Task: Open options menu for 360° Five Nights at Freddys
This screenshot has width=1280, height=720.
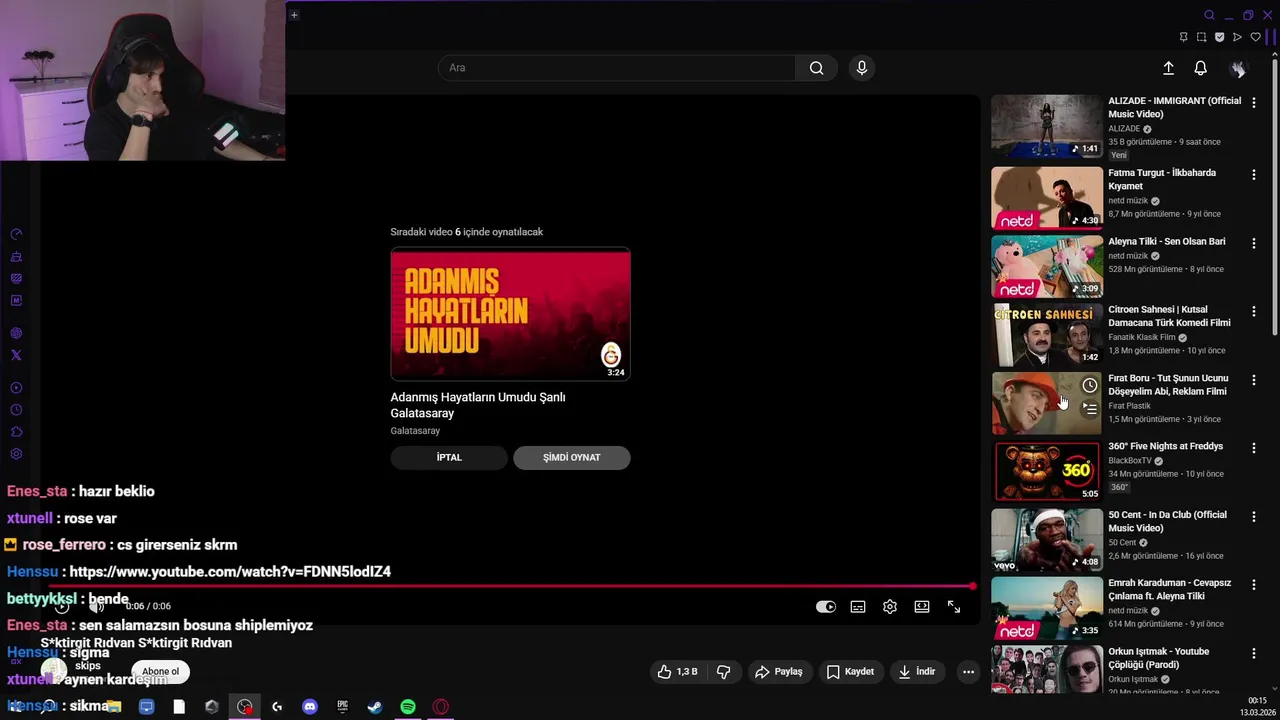Action: click(x=1253, y=448)
